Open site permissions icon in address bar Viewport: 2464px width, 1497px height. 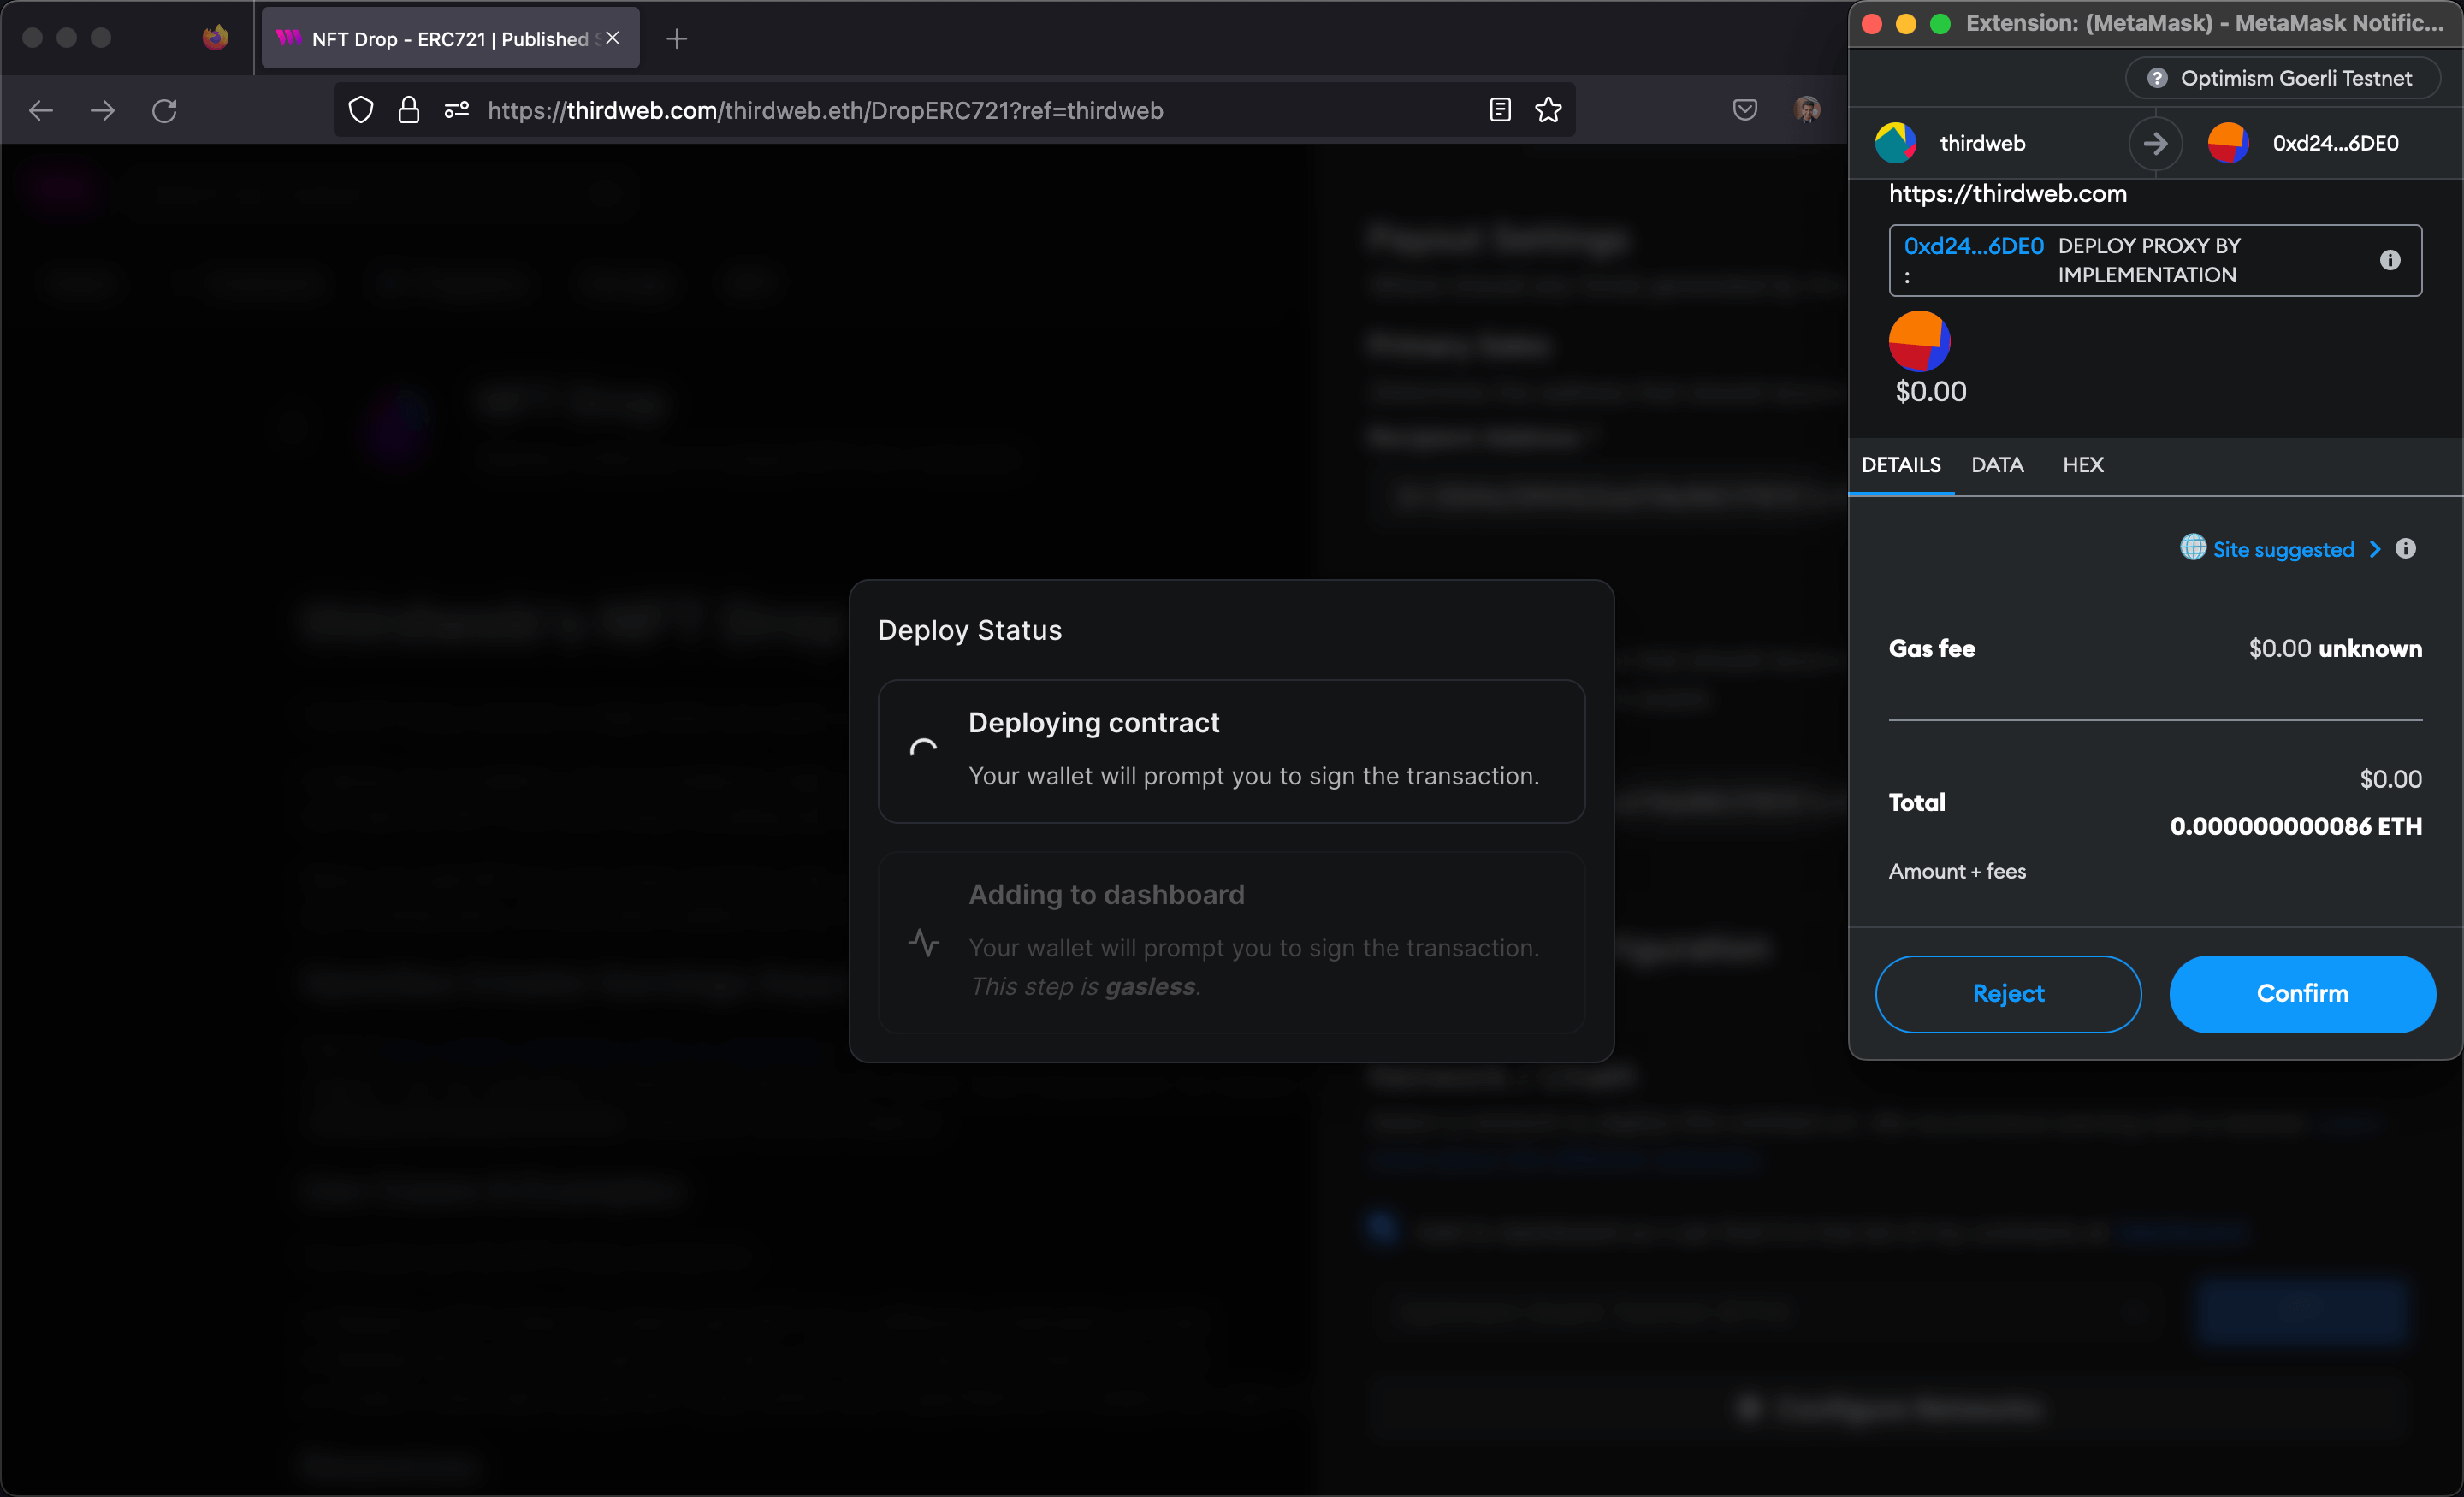pos(457,110)
